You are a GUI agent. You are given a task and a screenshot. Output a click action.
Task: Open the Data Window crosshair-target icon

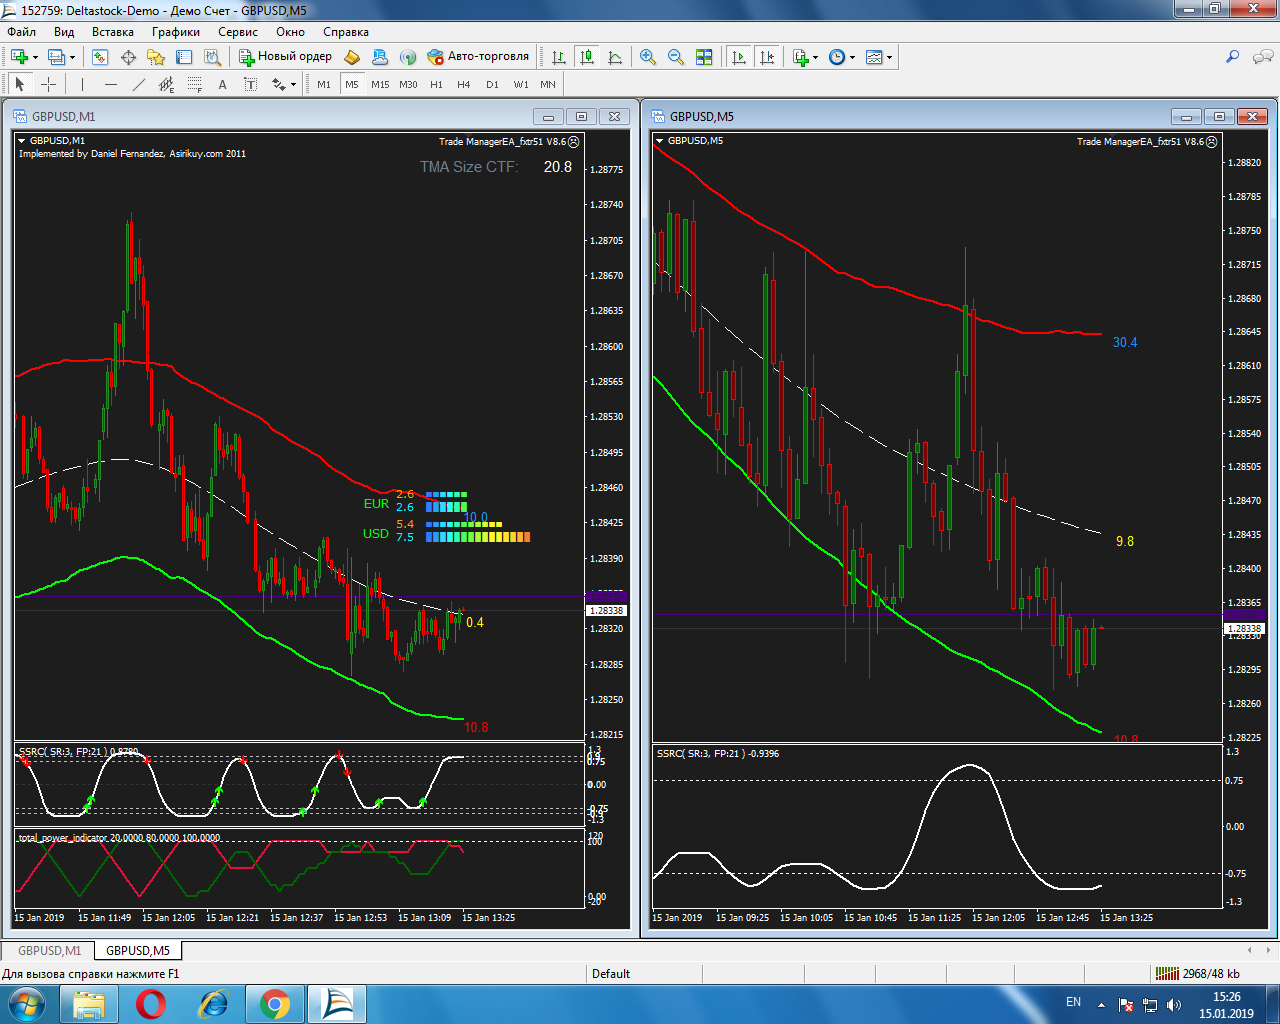[x=128, y=57]
